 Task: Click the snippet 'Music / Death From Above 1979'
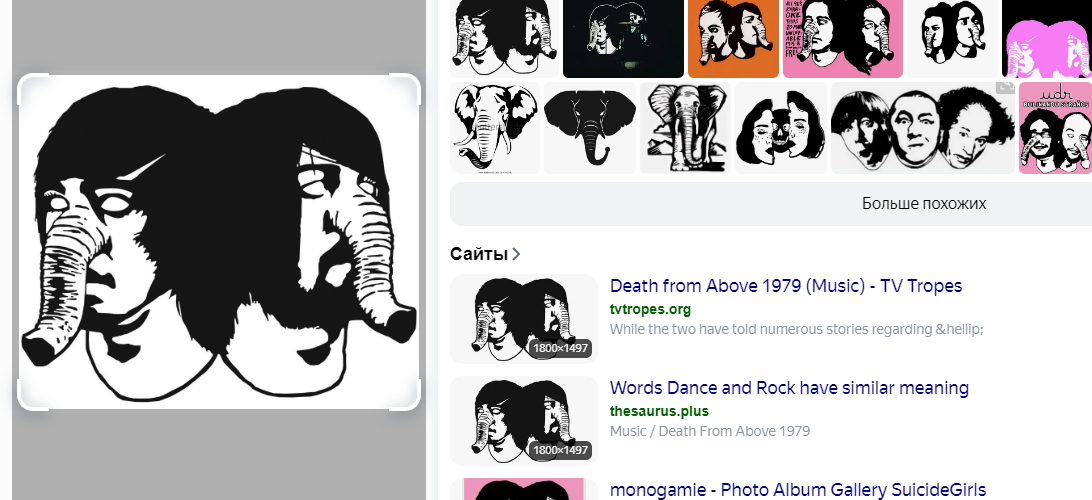pyautogui.click(x=710, y=431)
